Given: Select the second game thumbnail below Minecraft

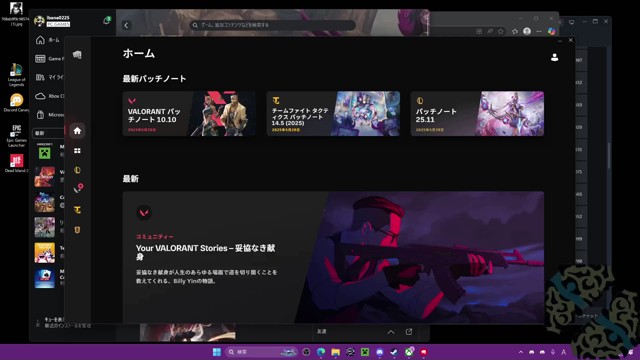Looking at the screenshot, I should (x=44, y=202).
